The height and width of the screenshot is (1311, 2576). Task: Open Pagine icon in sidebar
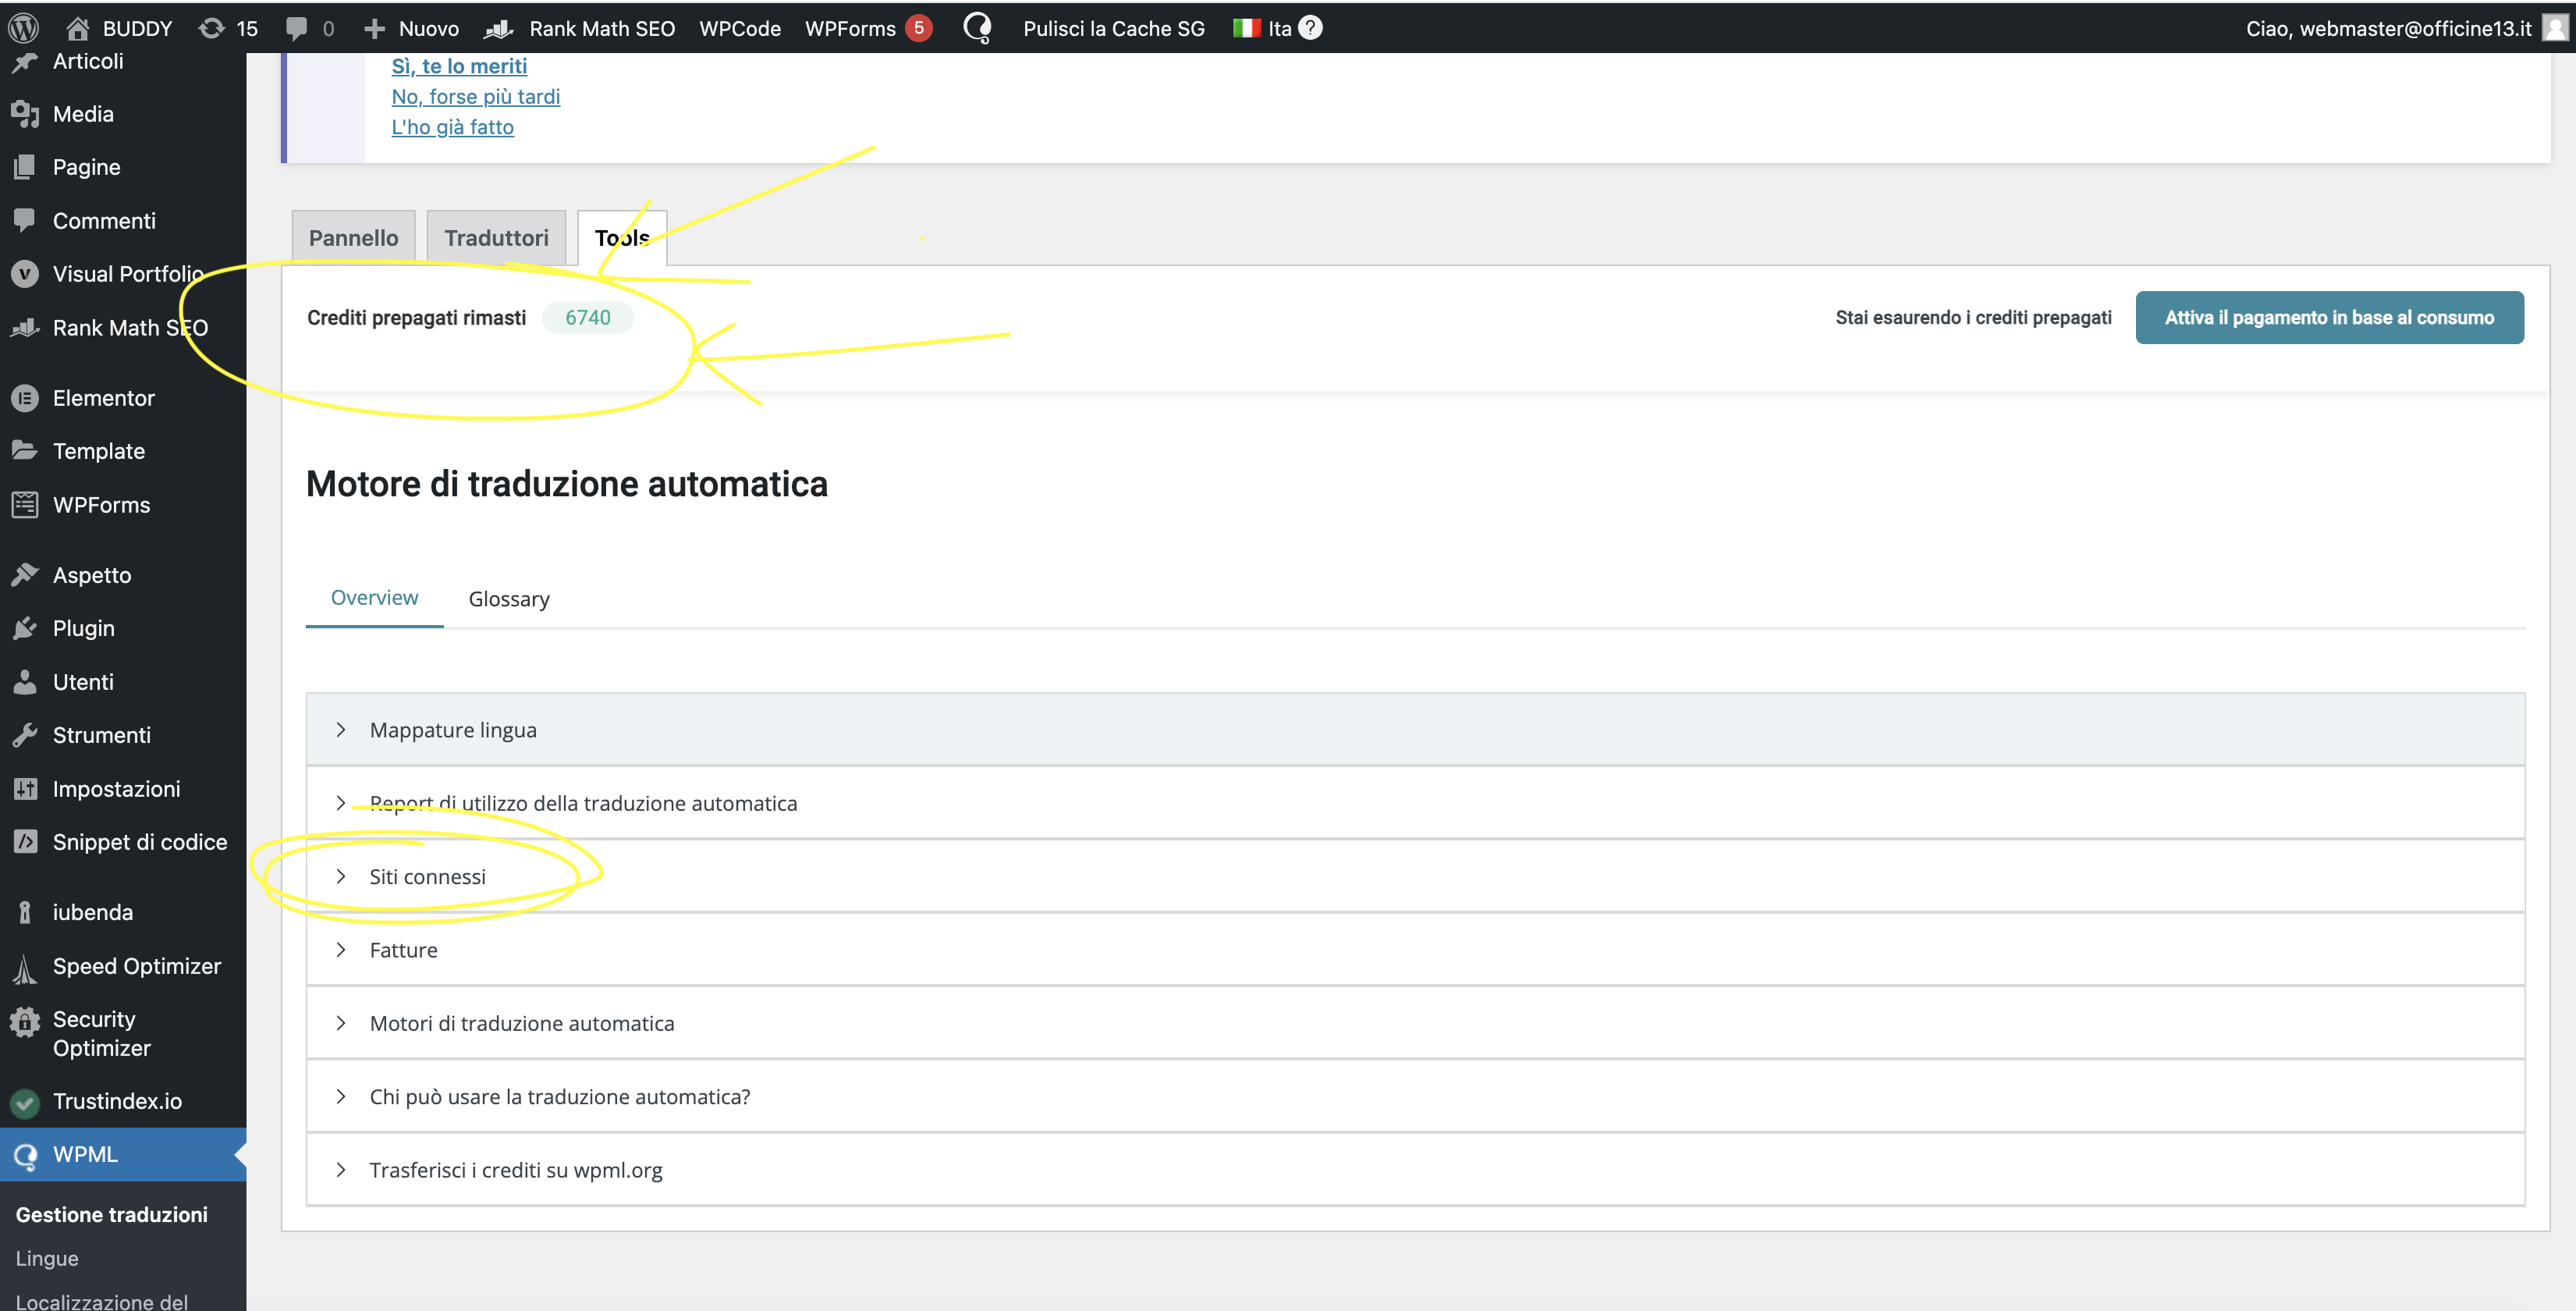click(x=25, y=167)
